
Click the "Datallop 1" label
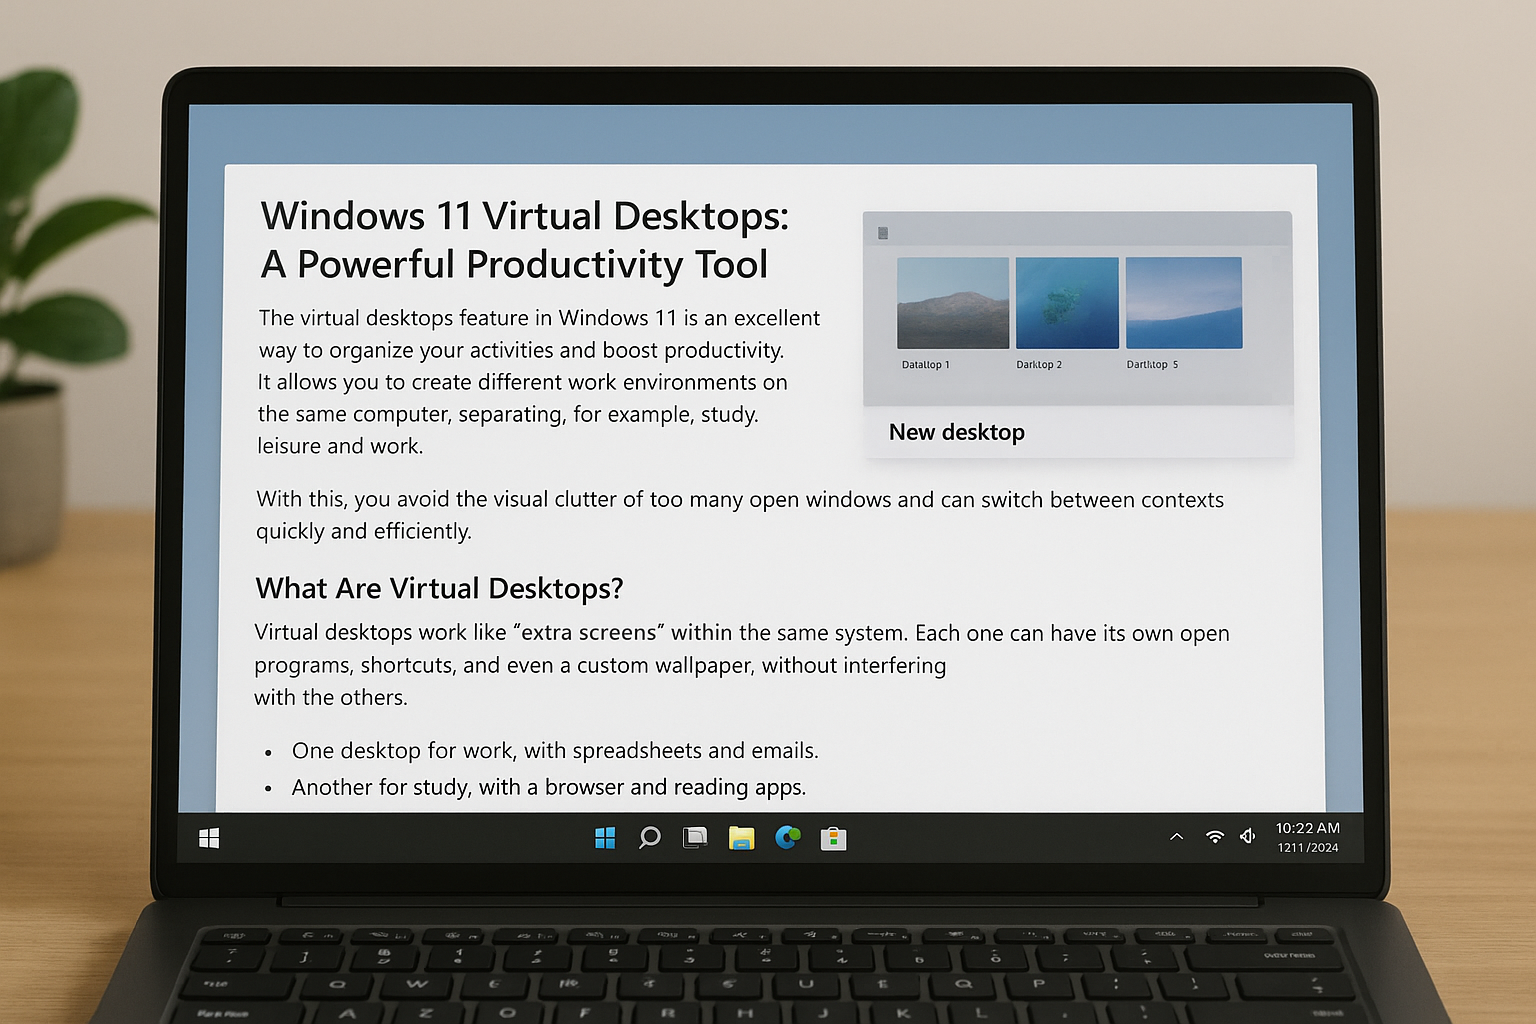pos(926,365)
